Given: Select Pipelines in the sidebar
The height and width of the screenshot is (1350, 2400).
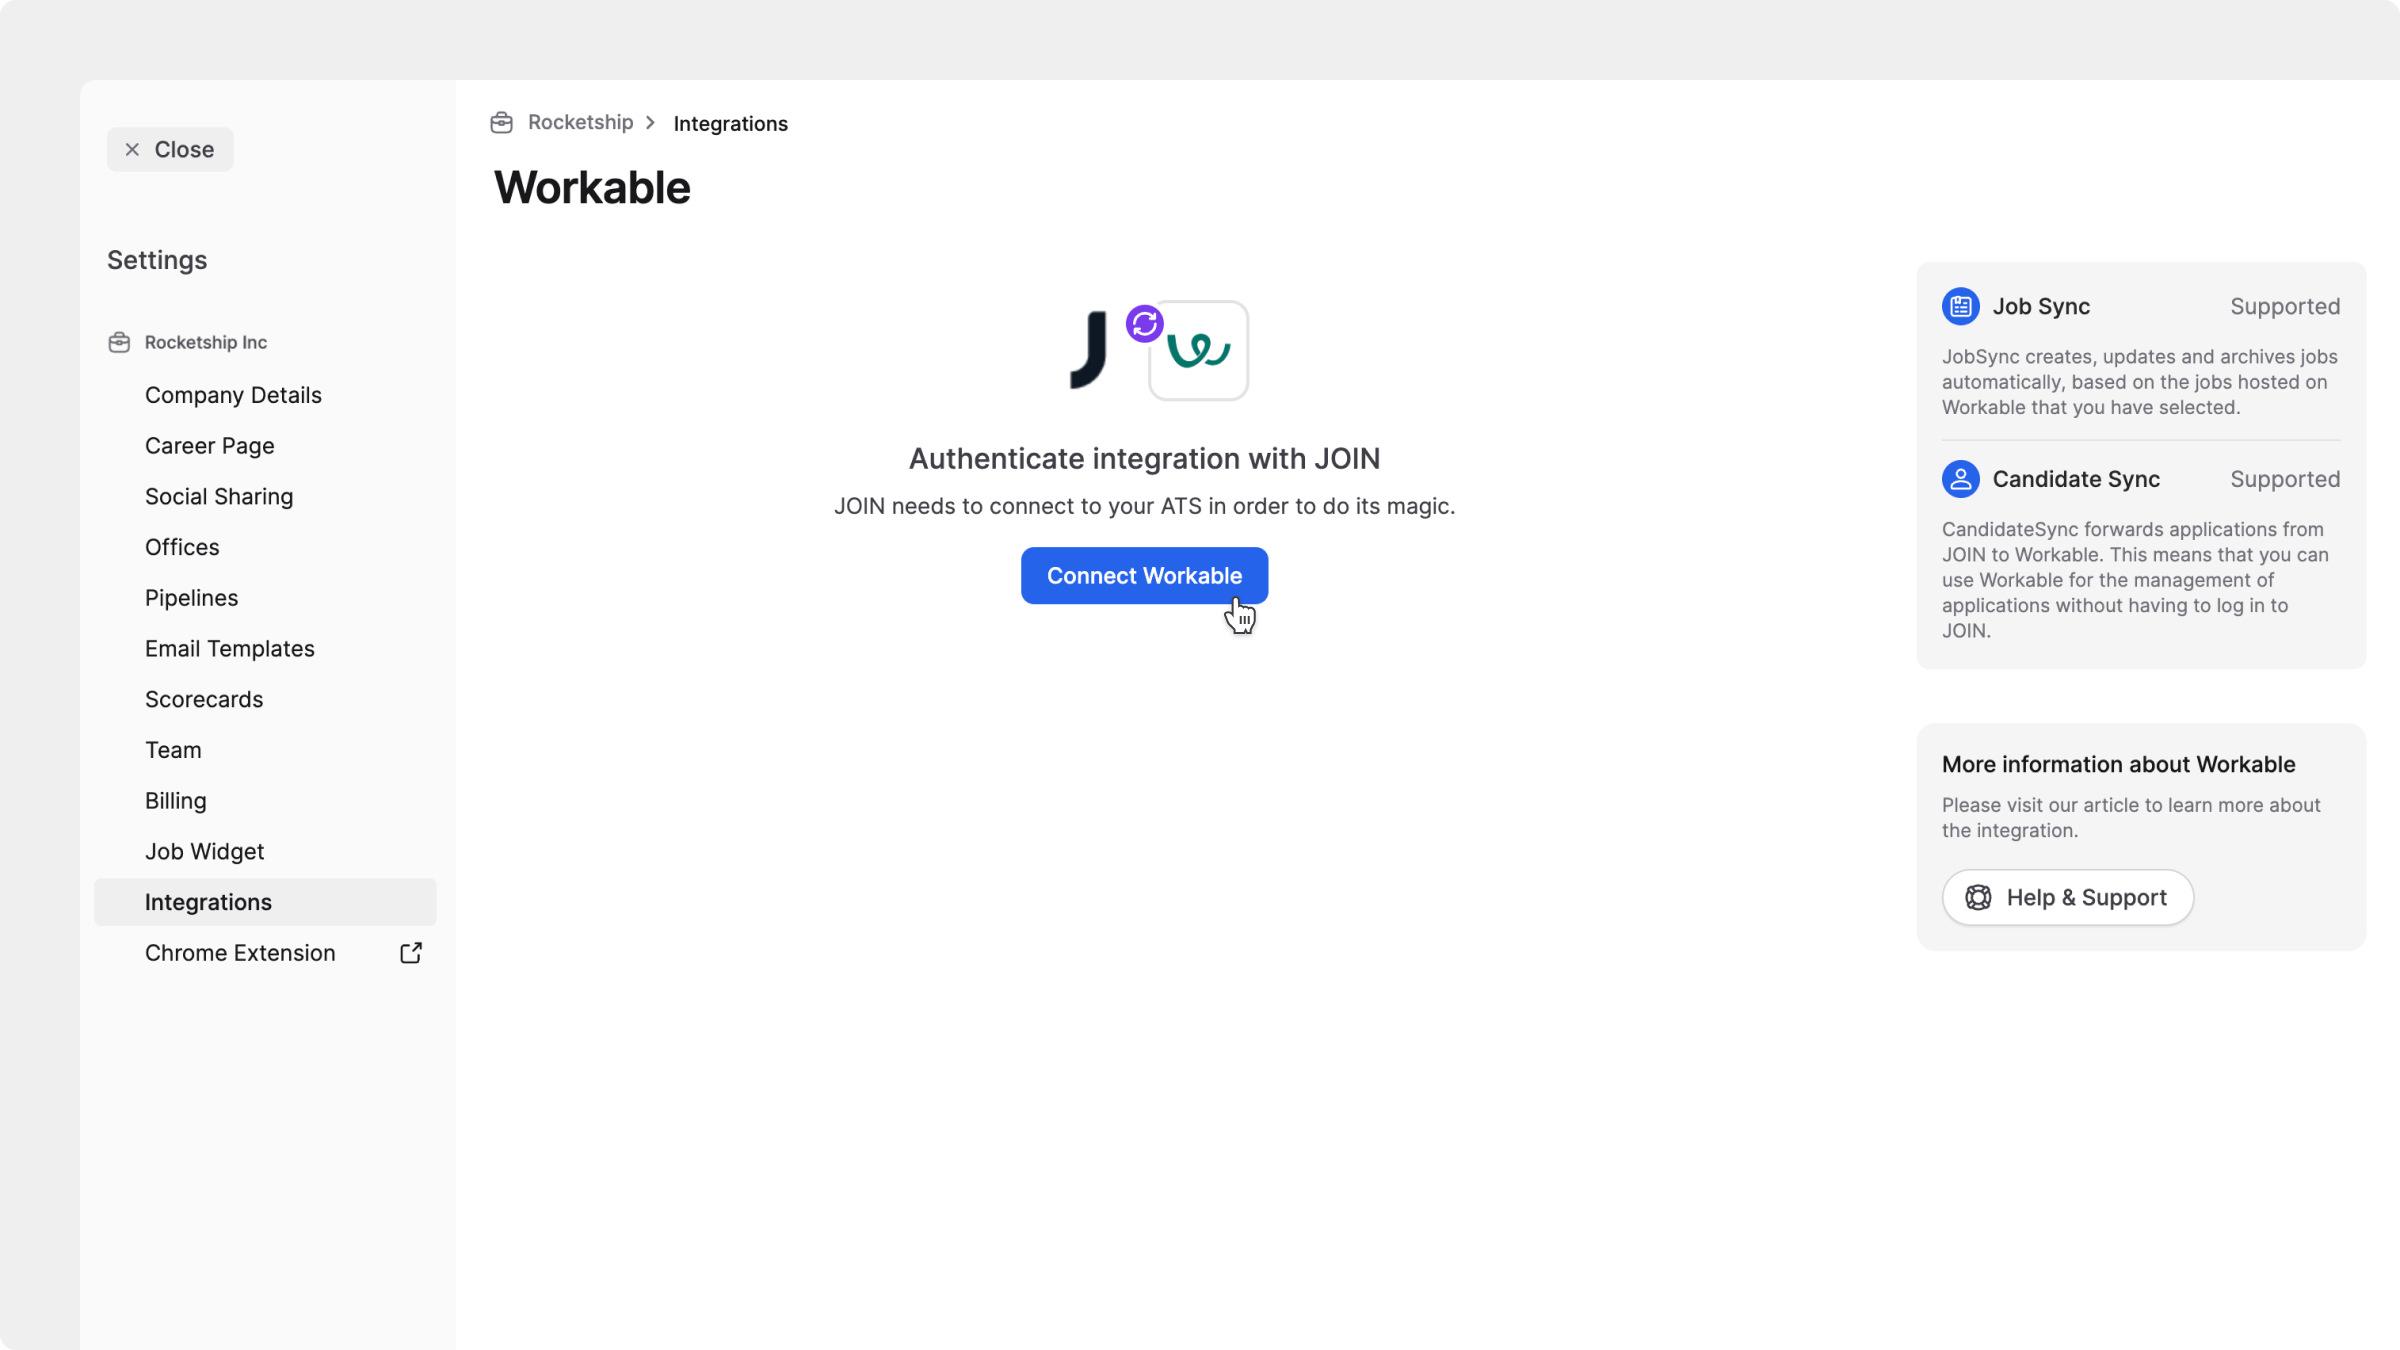Looking at the screenshot, I should (191, 598).
